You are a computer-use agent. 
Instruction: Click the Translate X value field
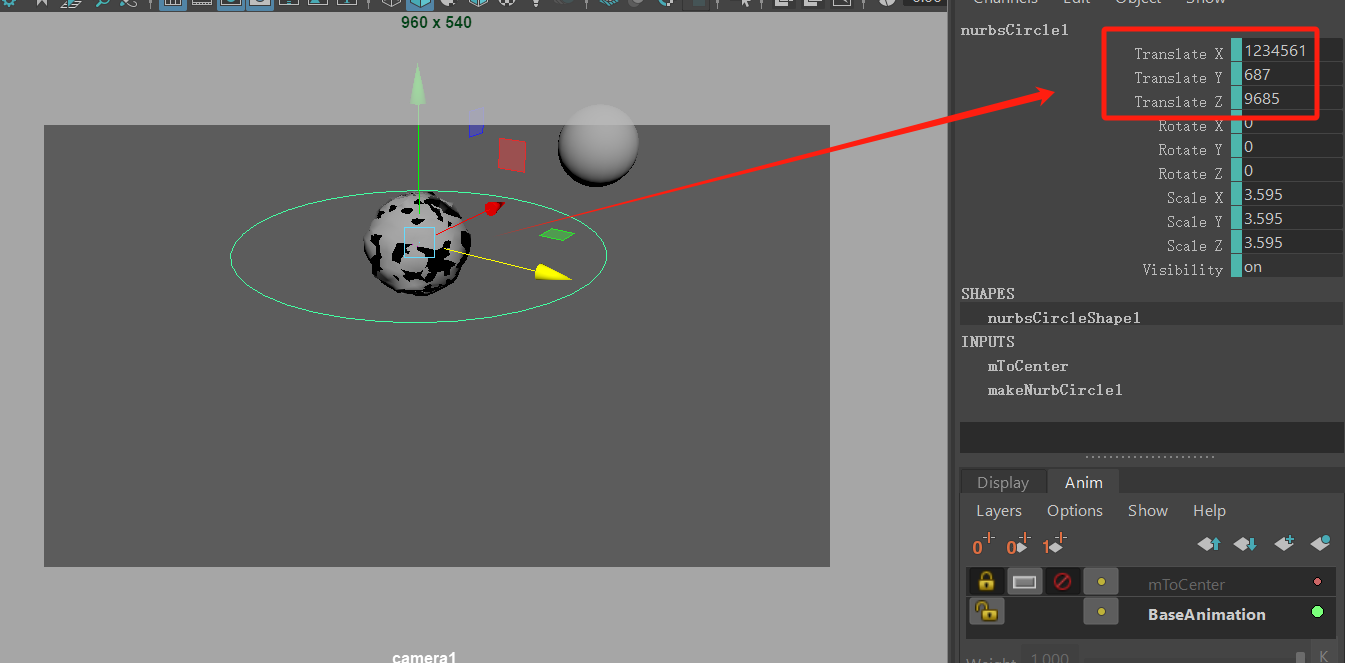1292,50
